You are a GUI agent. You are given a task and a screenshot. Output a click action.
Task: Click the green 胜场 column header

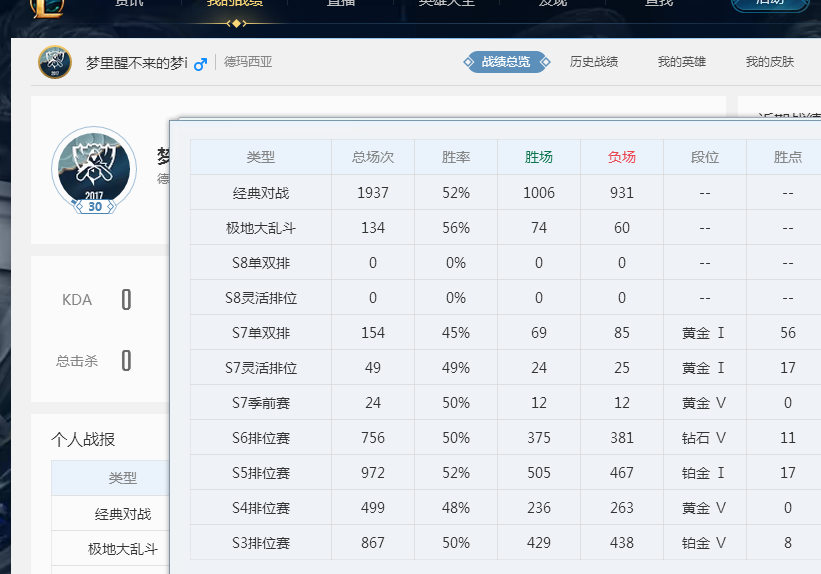click(539, 157)
